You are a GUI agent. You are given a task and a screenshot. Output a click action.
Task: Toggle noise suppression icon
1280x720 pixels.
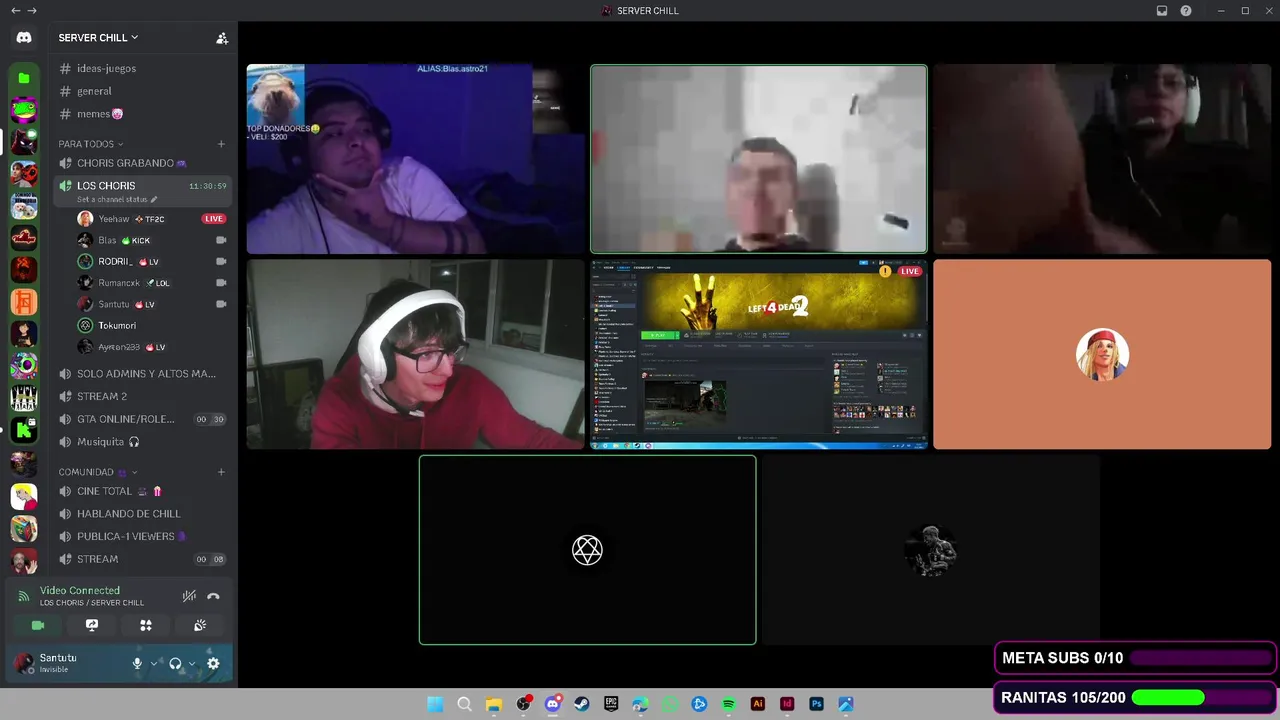coord(189,596)
